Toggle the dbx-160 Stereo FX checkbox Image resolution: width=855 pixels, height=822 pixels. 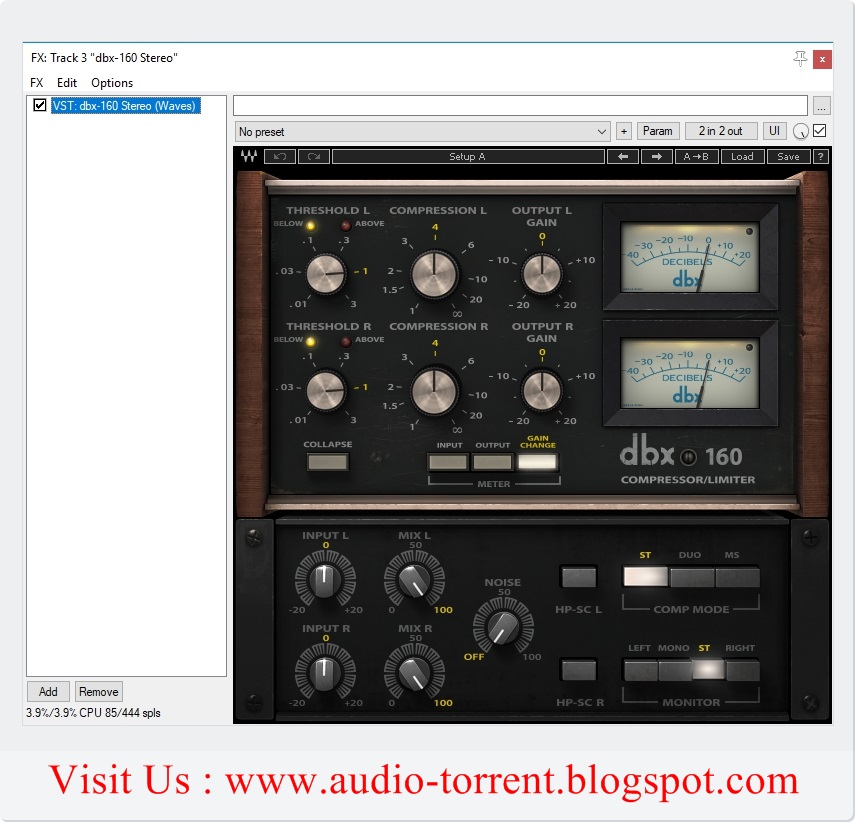(39, 105)
